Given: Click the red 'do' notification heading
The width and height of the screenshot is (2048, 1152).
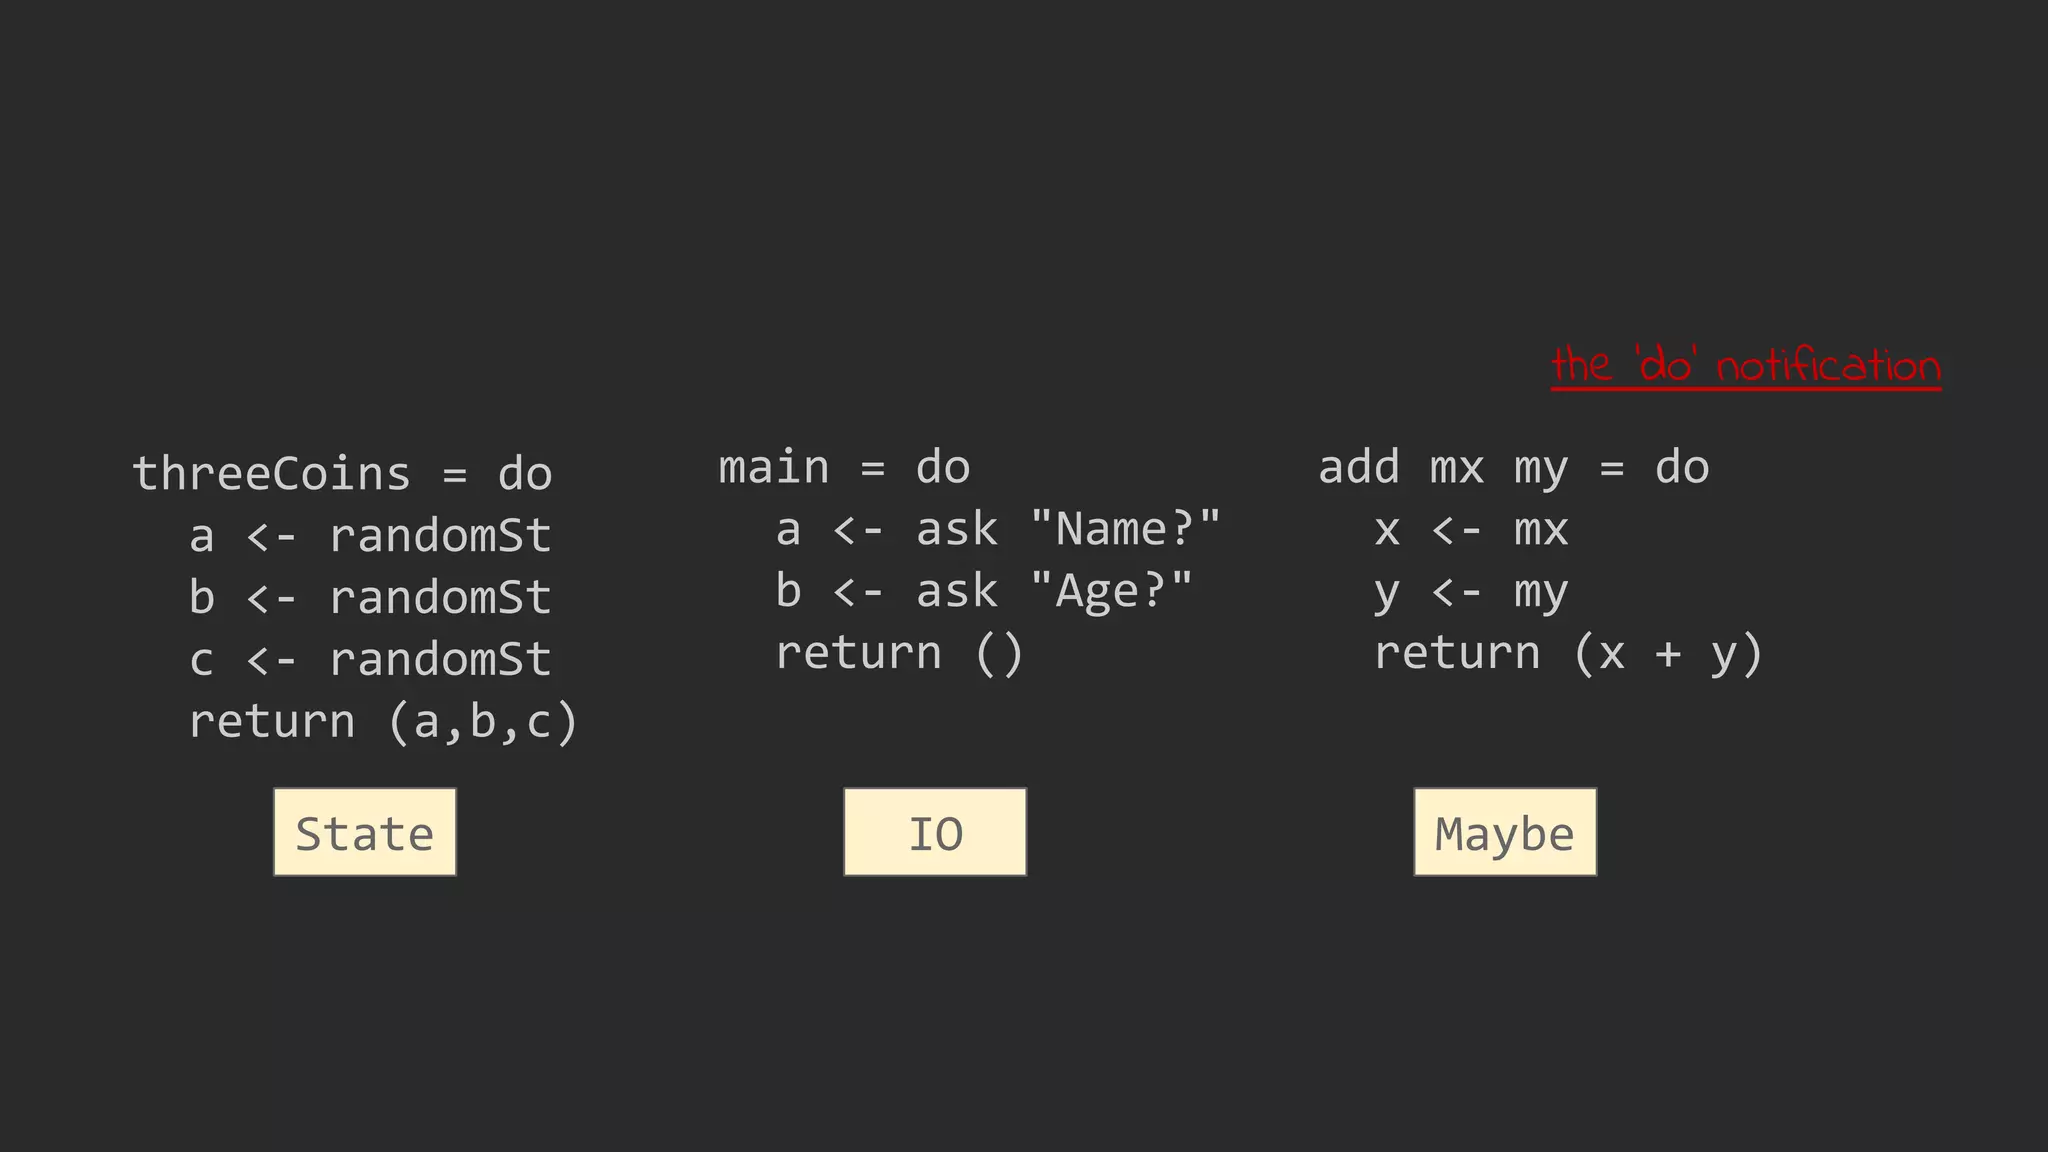Looking at the screenshot, I should pos(1746,366).
